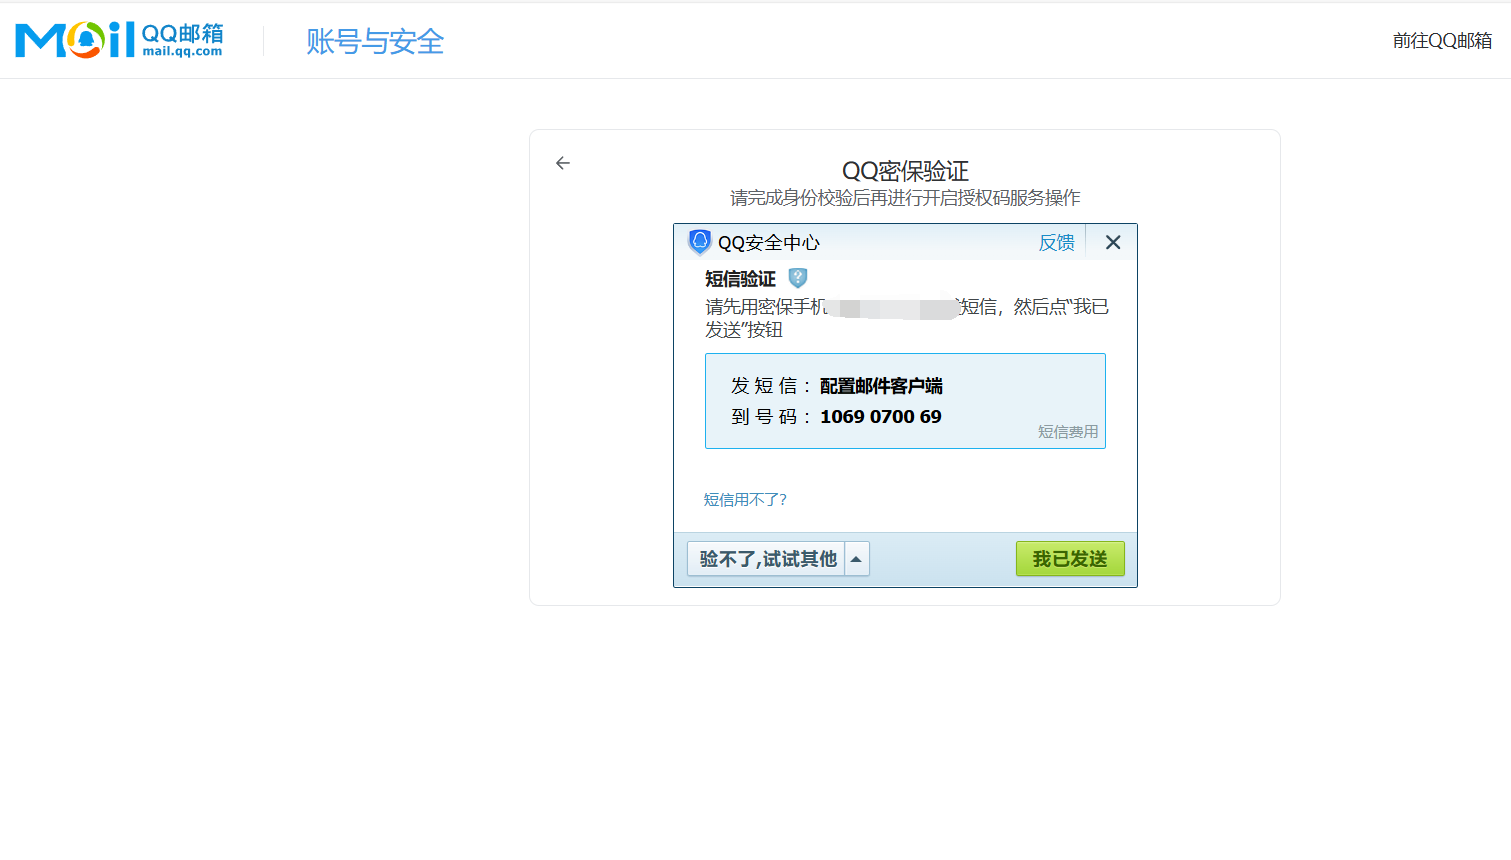
Task: Confirm with the 我已发送 button
Action: click(1070, 559)
